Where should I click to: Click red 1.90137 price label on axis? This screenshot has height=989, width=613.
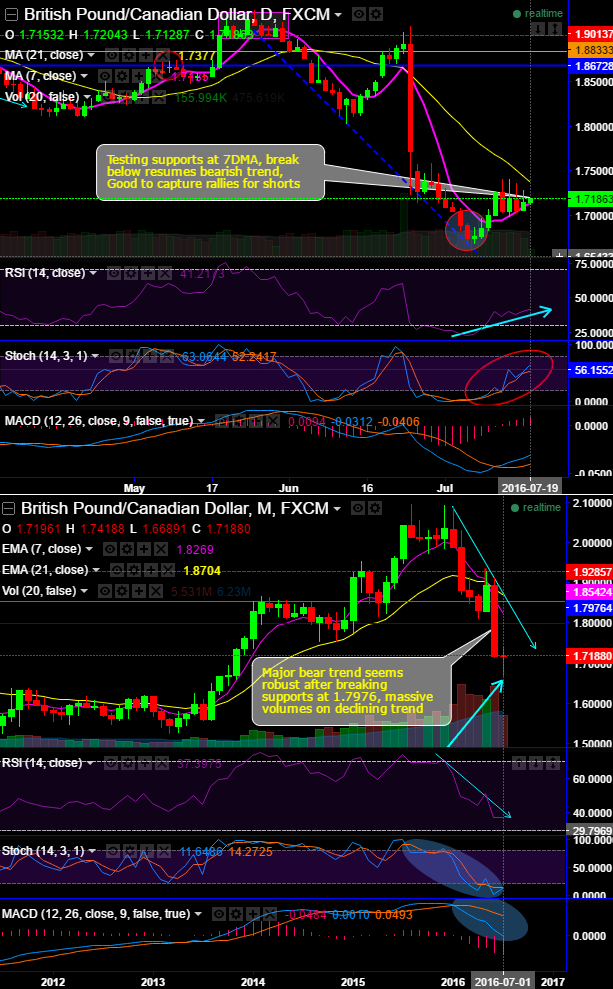[x=590, y=34]
